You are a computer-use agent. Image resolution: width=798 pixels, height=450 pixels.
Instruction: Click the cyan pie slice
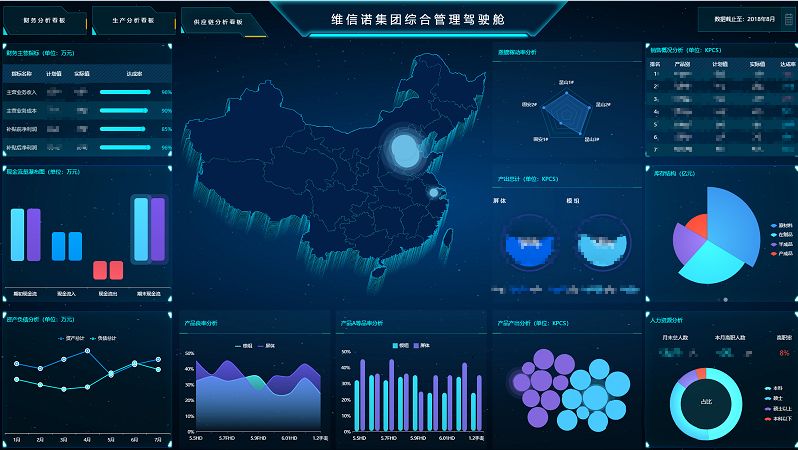coord(710,262)
